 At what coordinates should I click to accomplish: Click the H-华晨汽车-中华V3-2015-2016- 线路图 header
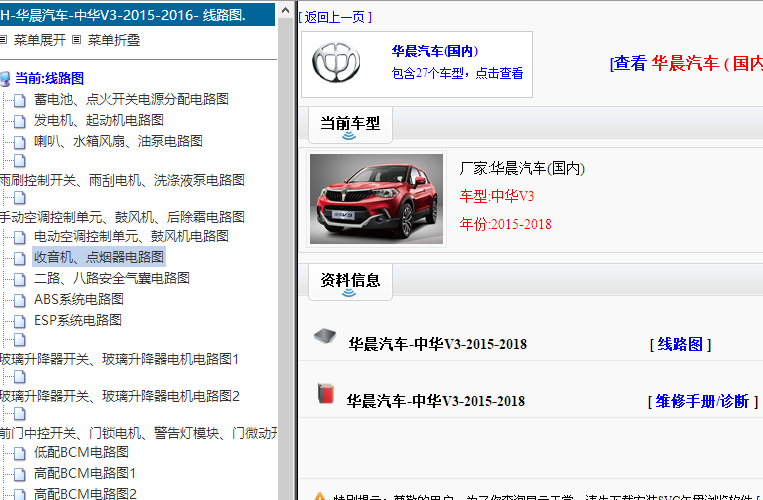(x=137, y=15)
